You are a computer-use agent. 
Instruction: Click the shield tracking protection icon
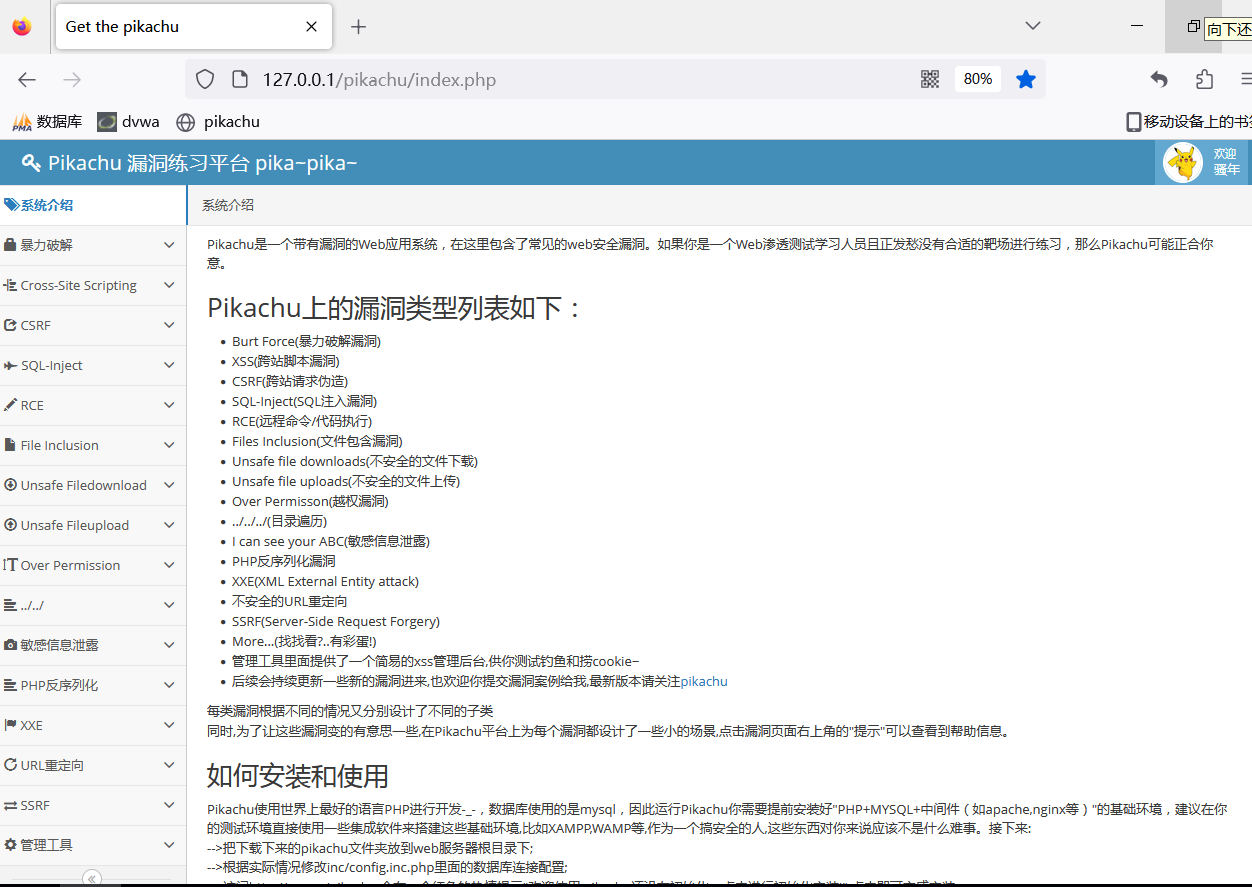pos(205,79)
